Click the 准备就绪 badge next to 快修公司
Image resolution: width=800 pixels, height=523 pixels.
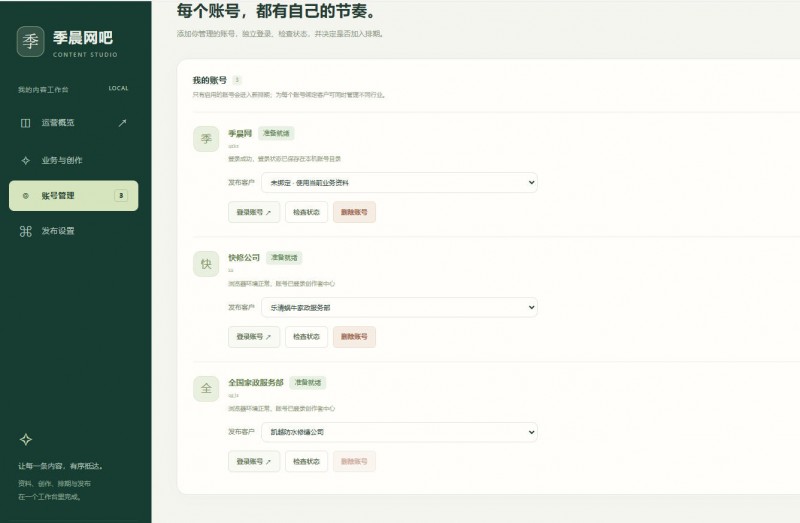[284, 258]
